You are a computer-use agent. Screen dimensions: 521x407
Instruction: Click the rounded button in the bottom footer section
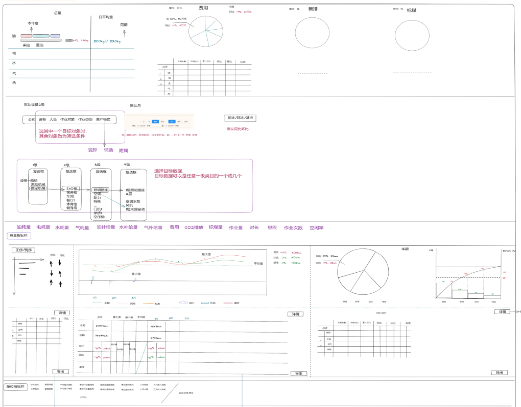click(x=15, y=387)
